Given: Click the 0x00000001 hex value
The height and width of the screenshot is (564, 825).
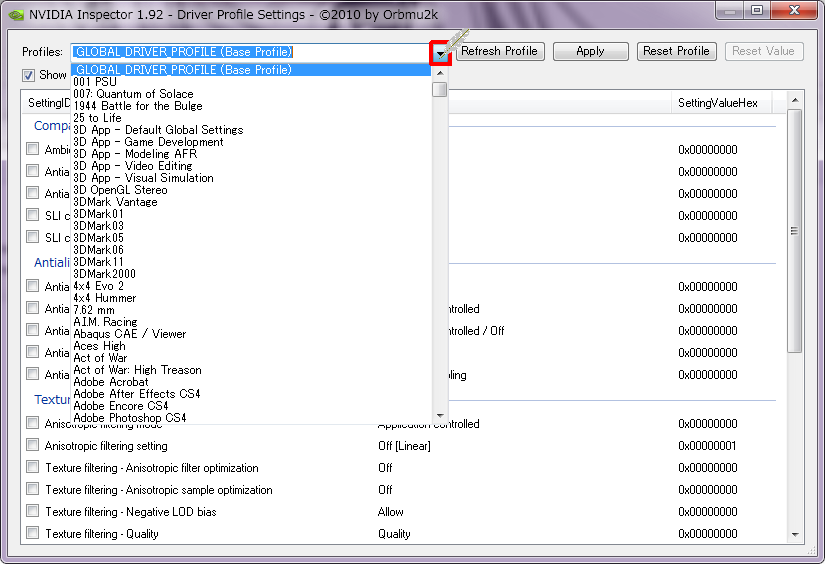Looking at the screenshot, I should (x=707, y=446).
